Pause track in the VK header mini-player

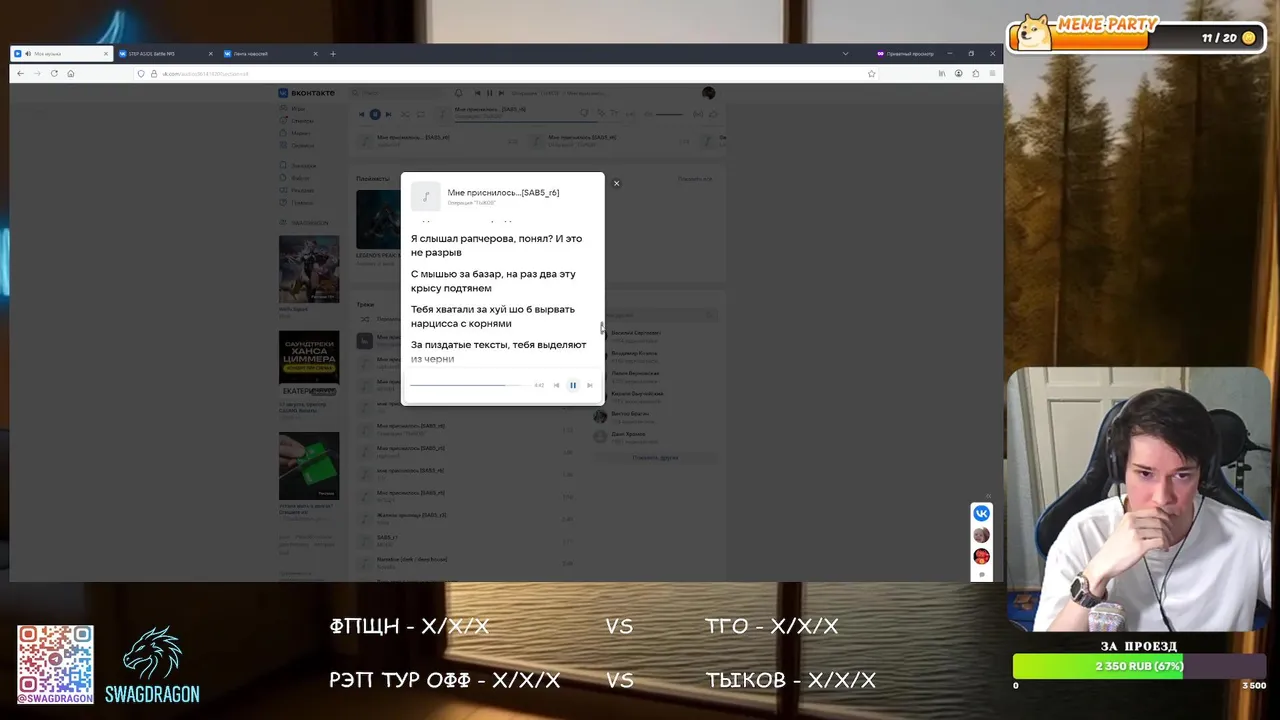pos(489,93)
